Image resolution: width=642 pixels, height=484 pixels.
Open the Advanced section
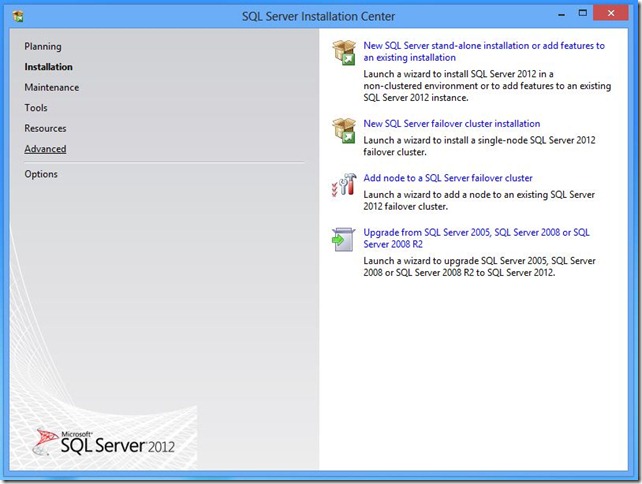point(45,149)
